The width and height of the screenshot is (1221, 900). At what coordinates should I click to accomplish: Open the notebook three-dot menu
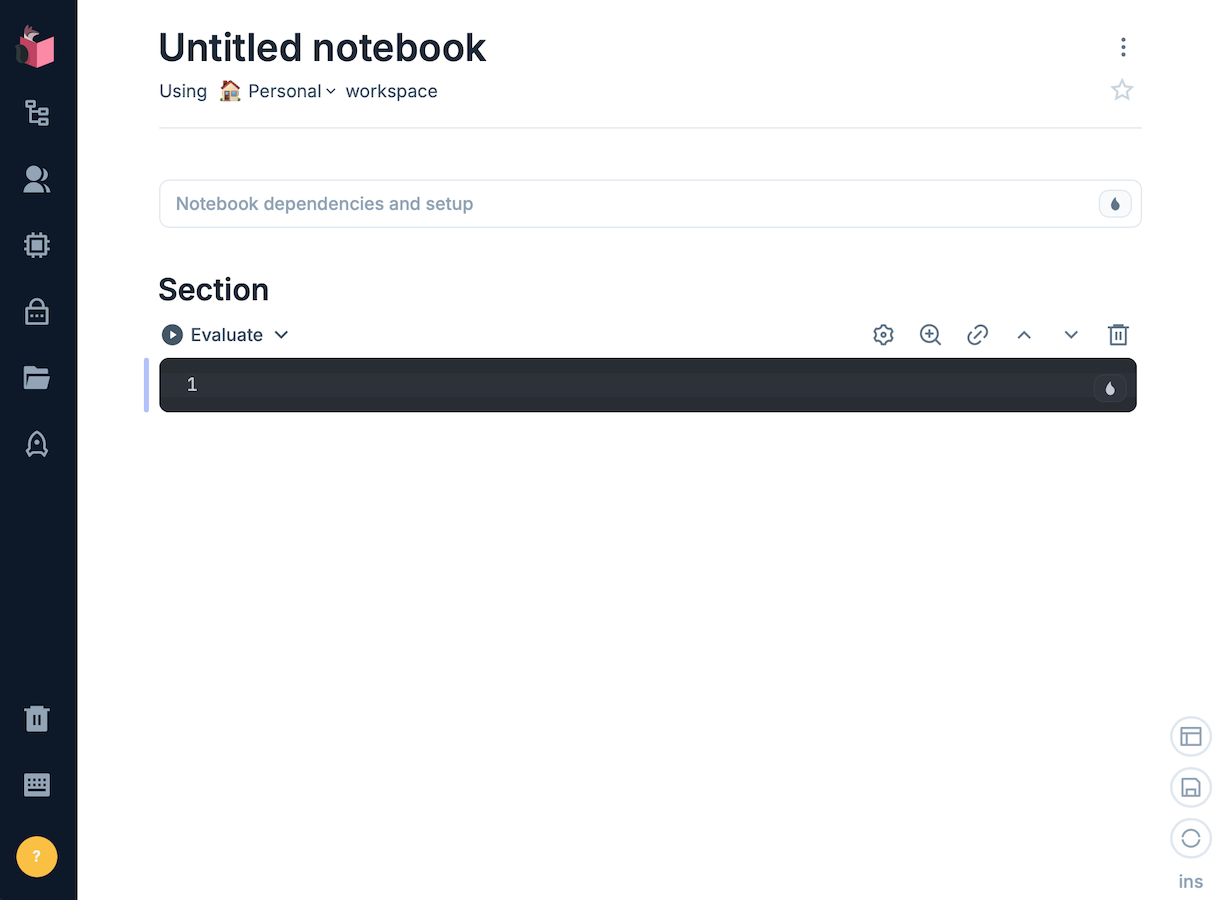(x=1123, y=47)
